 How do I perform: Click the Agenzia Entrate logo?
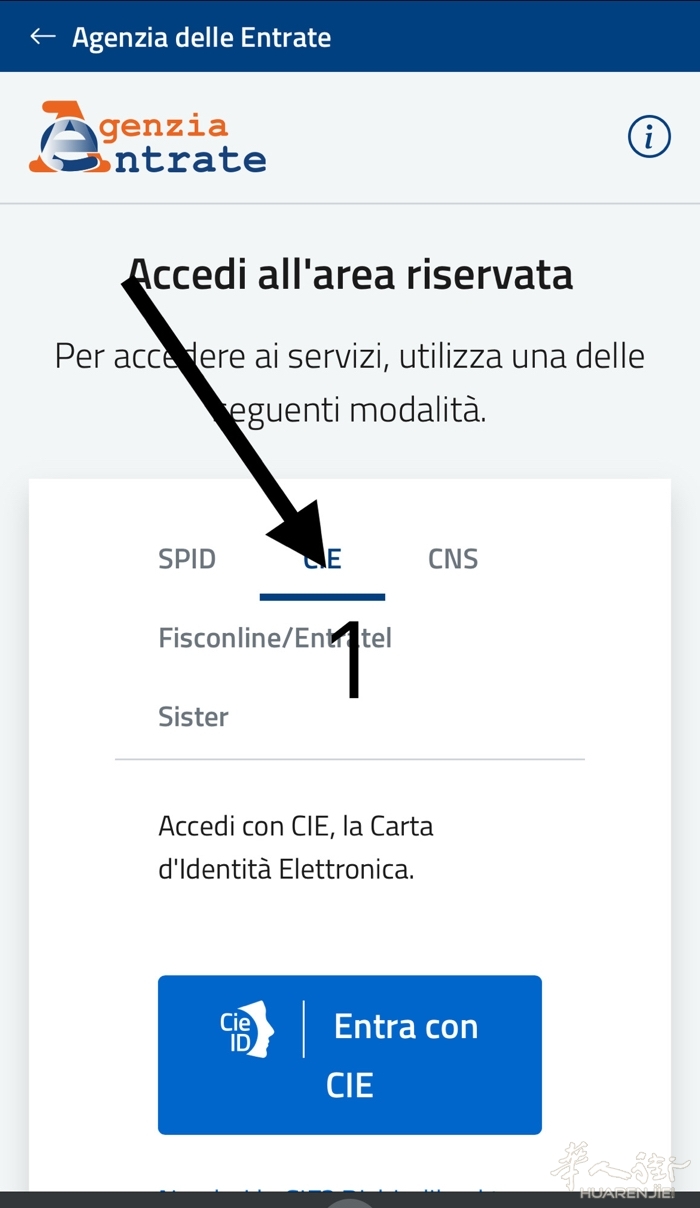147,138
